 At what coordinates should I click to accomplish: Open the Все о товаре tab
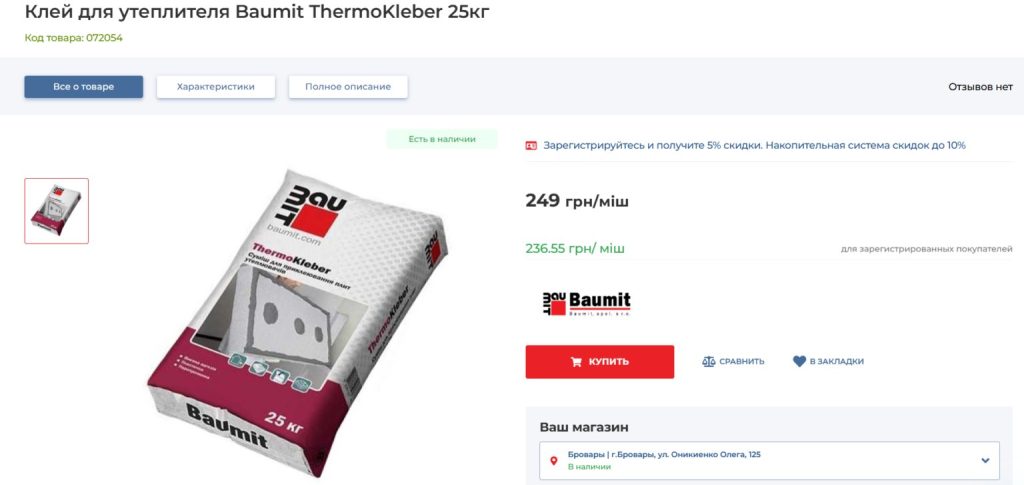[x=84, y=87]
